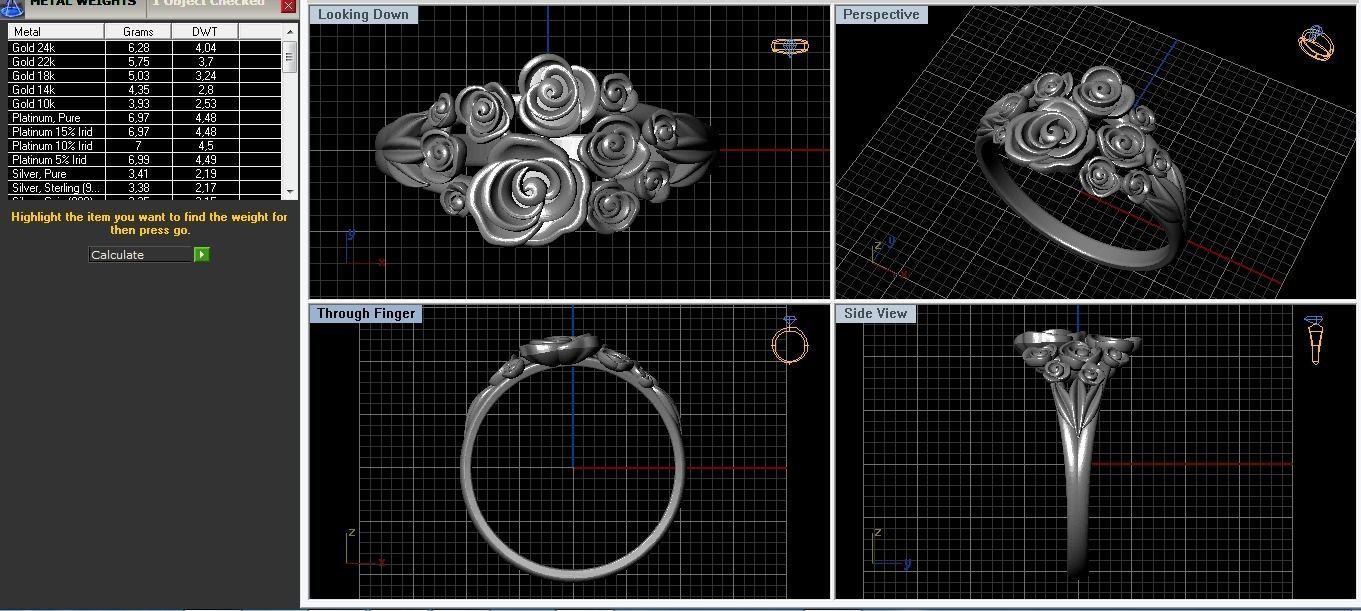Click the 3,24 DWT value for Gold 18k
This screenshot has width=1361, height=611.
point(205,76)
